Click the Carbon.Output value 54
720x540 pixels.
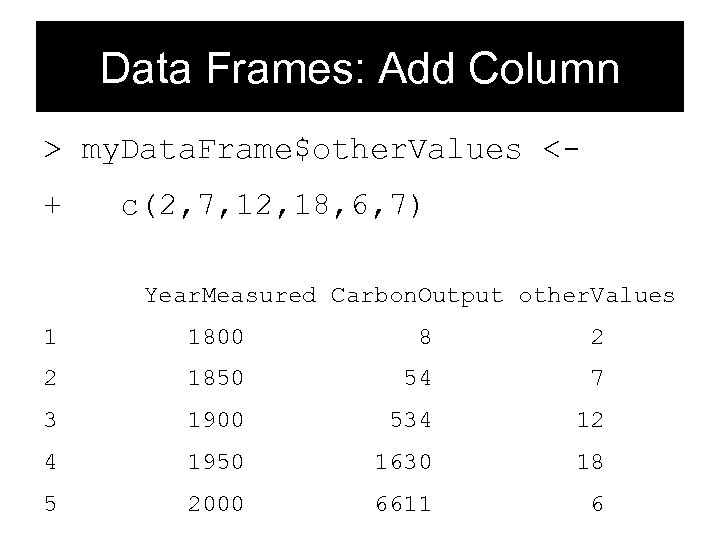418,379
